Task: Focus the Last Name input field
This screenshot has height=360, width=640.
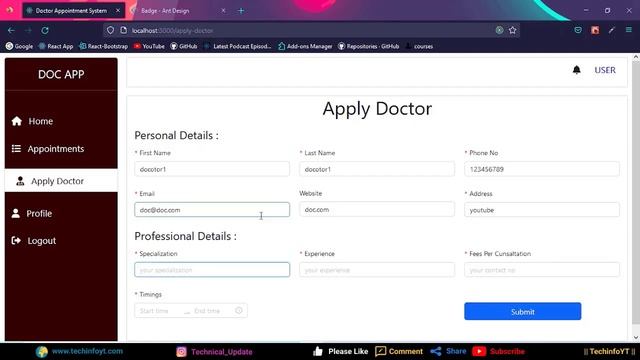Action: (377, 169)
